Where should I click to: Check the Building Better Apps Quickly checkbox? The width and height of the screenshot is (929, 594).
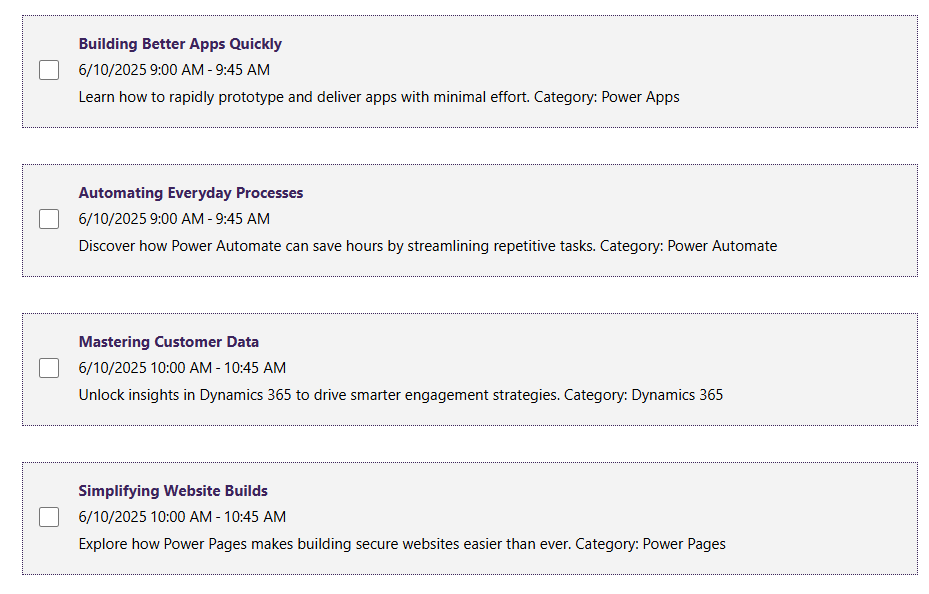pos(49,70)
